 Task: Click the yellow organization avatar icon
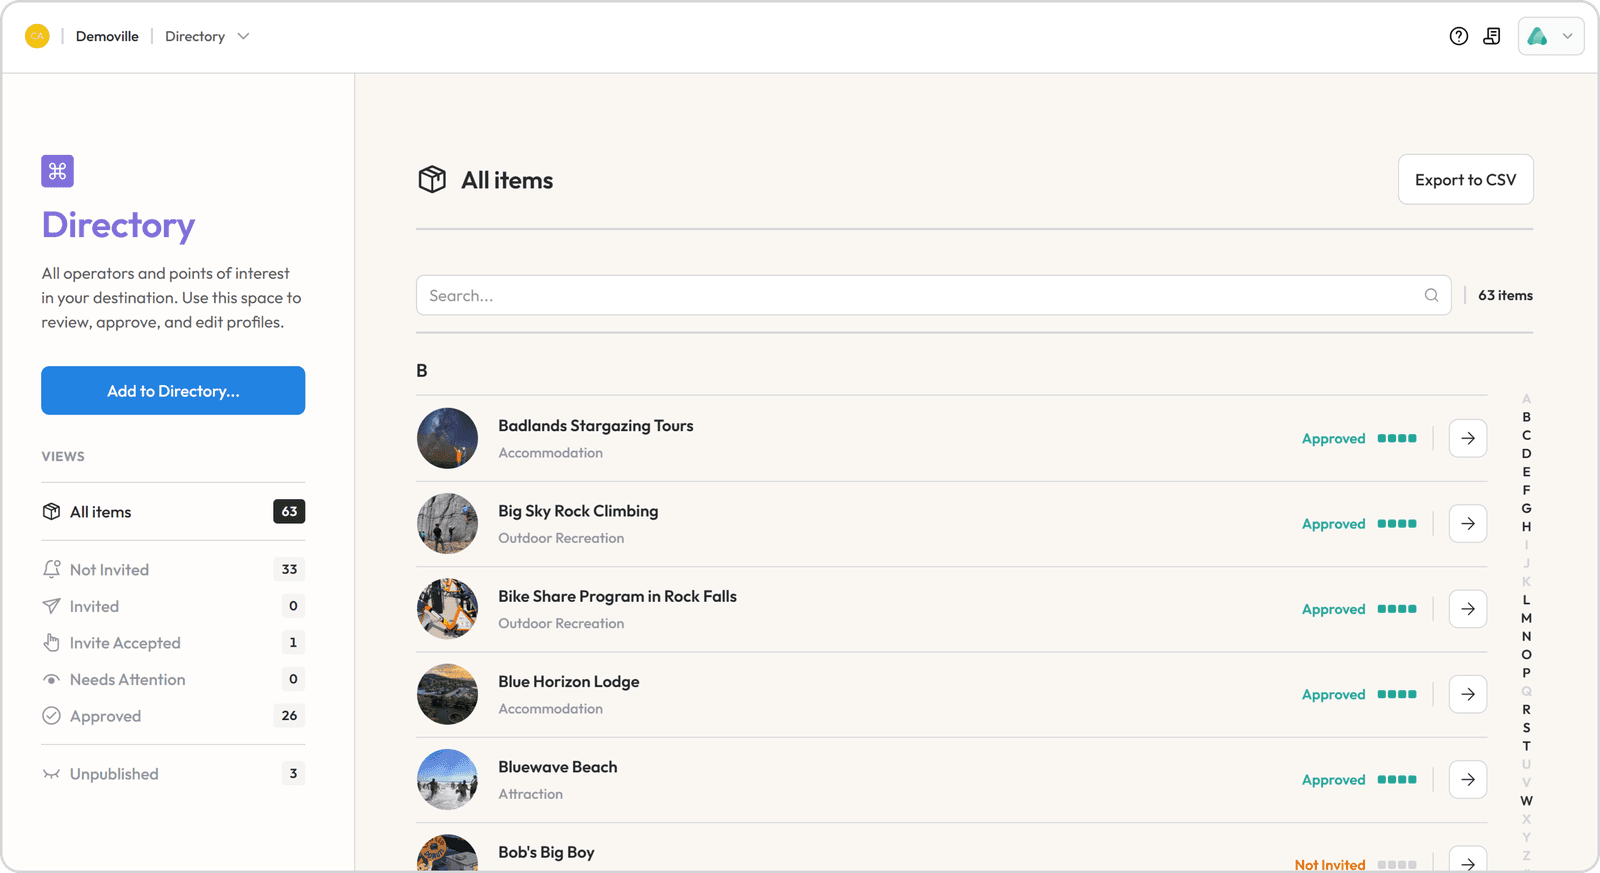(37, 36)
